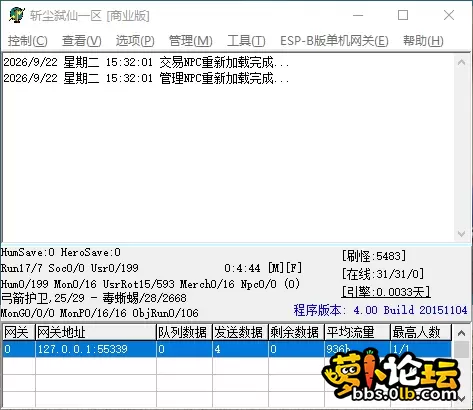The width and height of the screenshot is (473, 410).
Task: Click the 网关地址 column header
Action: pos(96,332)
